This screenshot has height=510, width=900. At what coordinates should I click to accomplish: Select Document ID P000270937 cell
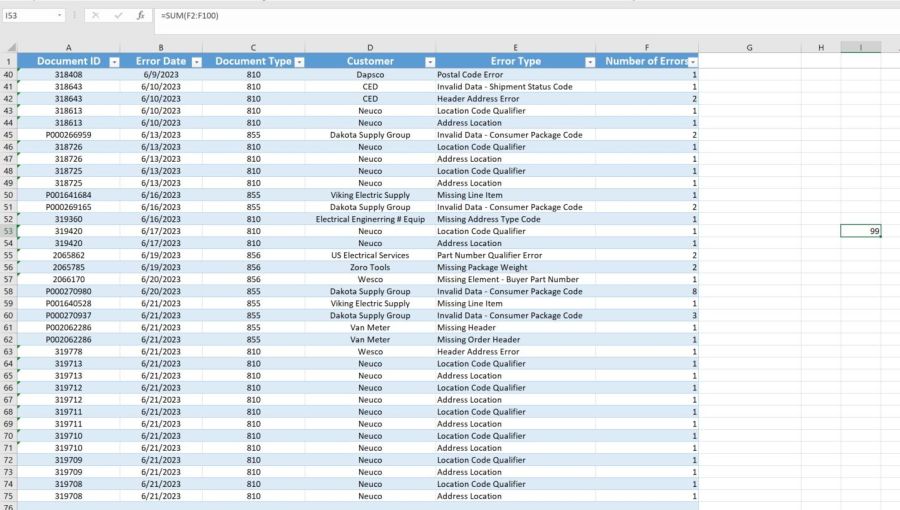pos(68,316)
